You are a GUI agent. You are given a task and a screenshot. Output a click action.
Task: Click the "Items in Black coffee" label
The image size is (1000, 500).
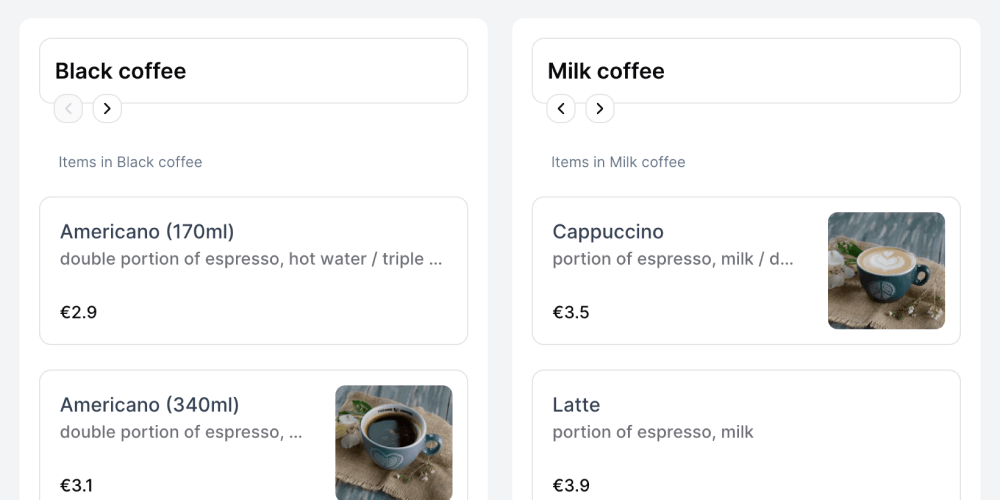(130, 162)
